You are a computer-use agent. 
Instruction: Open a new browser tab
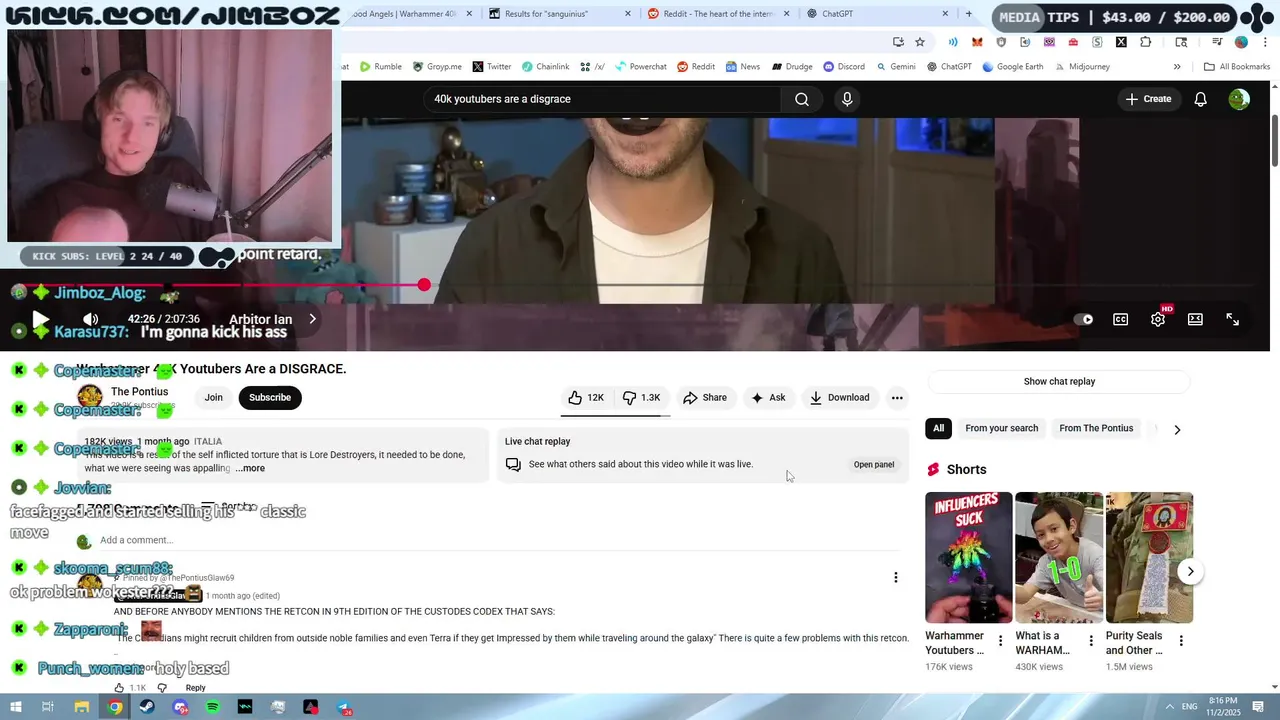click(968, 14)
